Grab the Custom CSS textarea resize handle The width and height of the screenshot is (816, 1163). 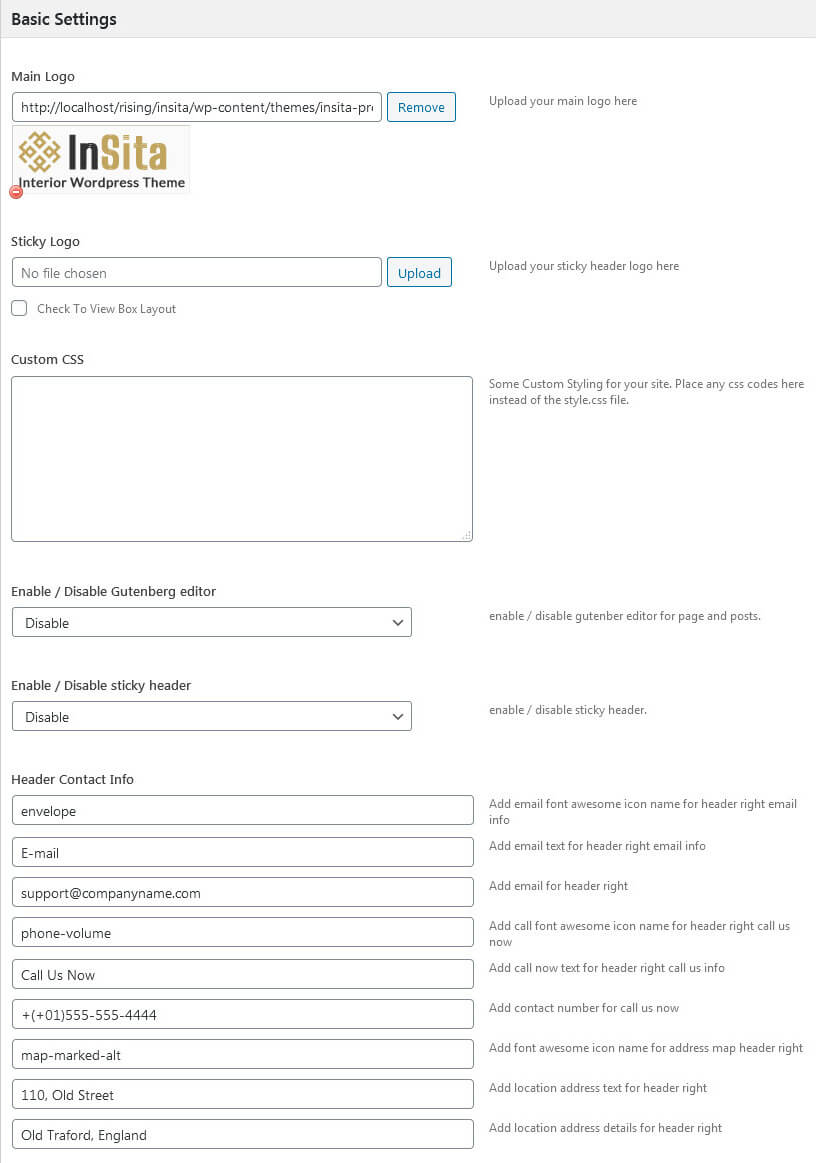tap(467, 536)
